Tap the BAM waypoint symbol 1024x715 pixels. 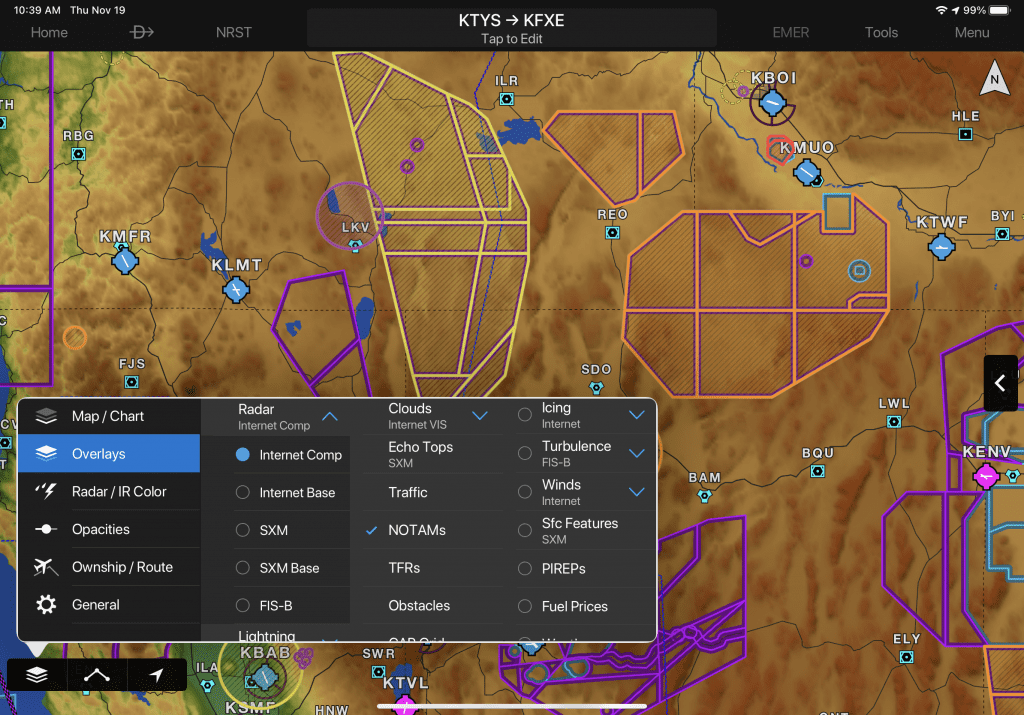tap(704, 496)
